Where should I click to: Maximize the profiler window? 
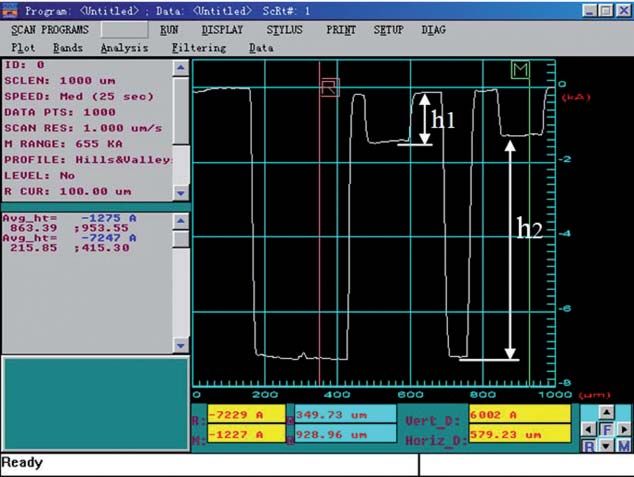point(606,11)
